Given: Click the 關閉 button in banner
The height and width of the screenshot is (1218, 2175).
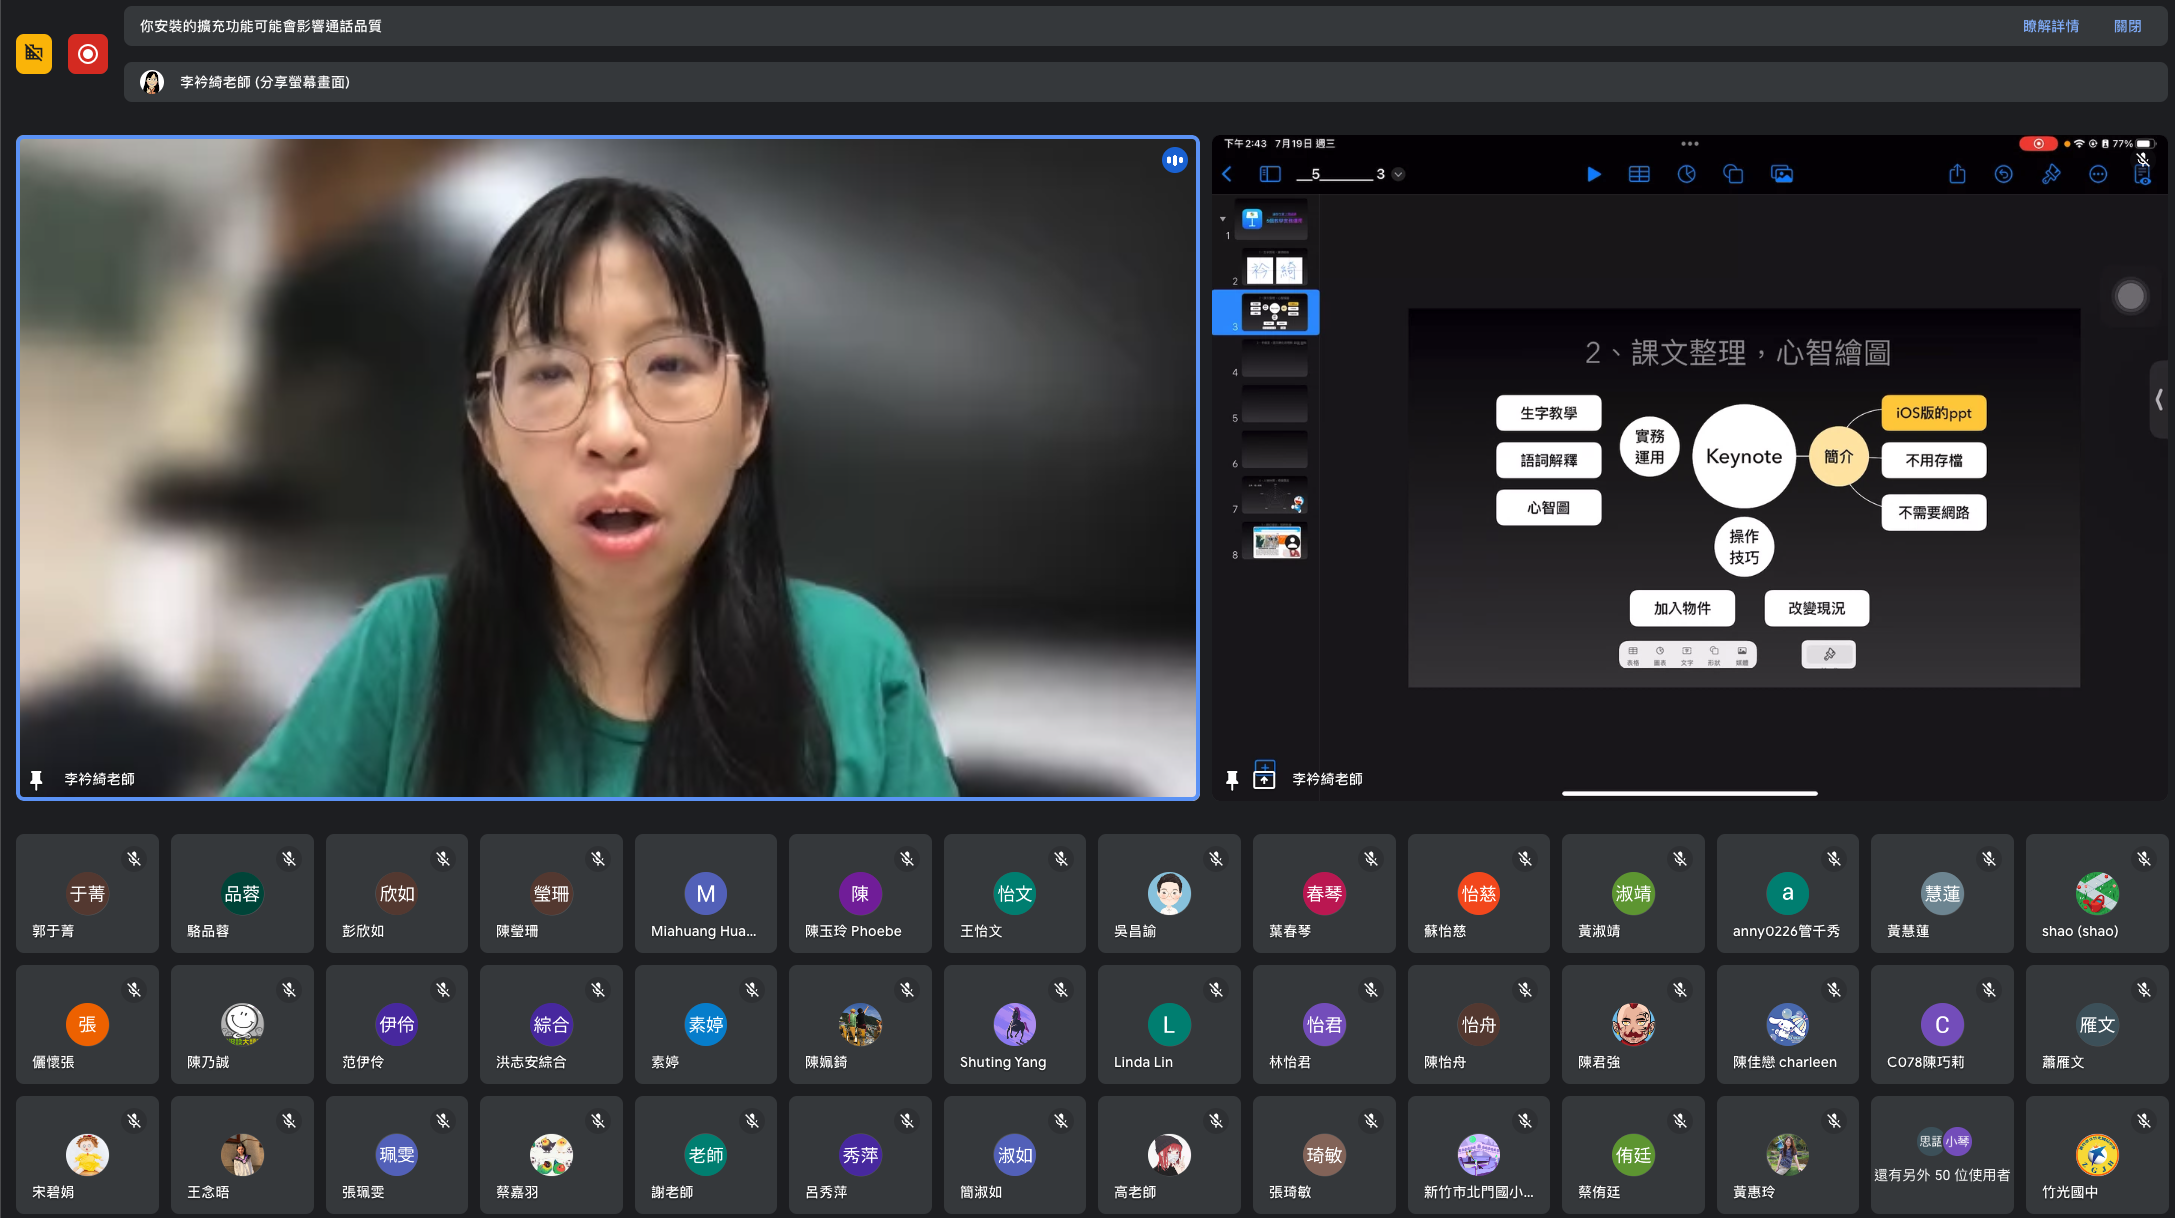Looking at the screenshot, I should [2127, 26].
